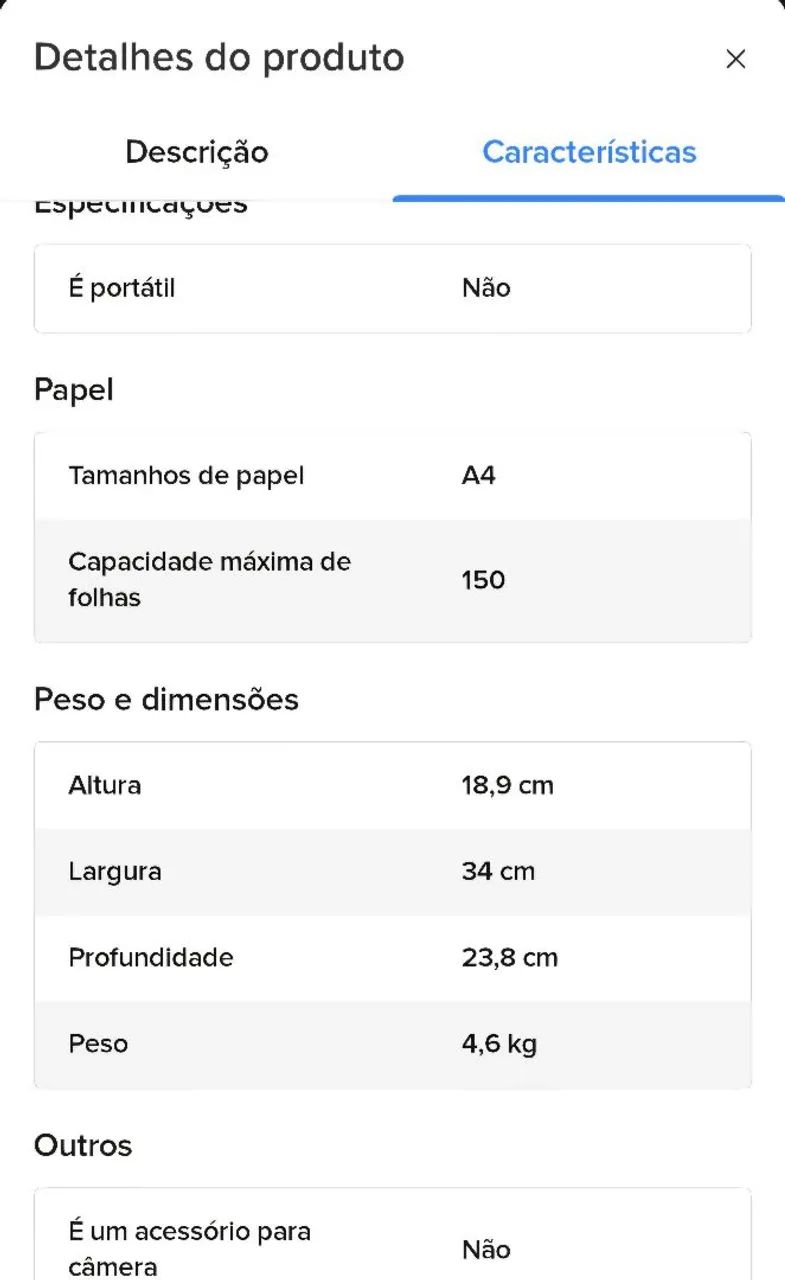Select the 4,6 kg weight value
Image resolution: width=785 pixels, height=1280 pixels.
click(x=499, y=1045)
